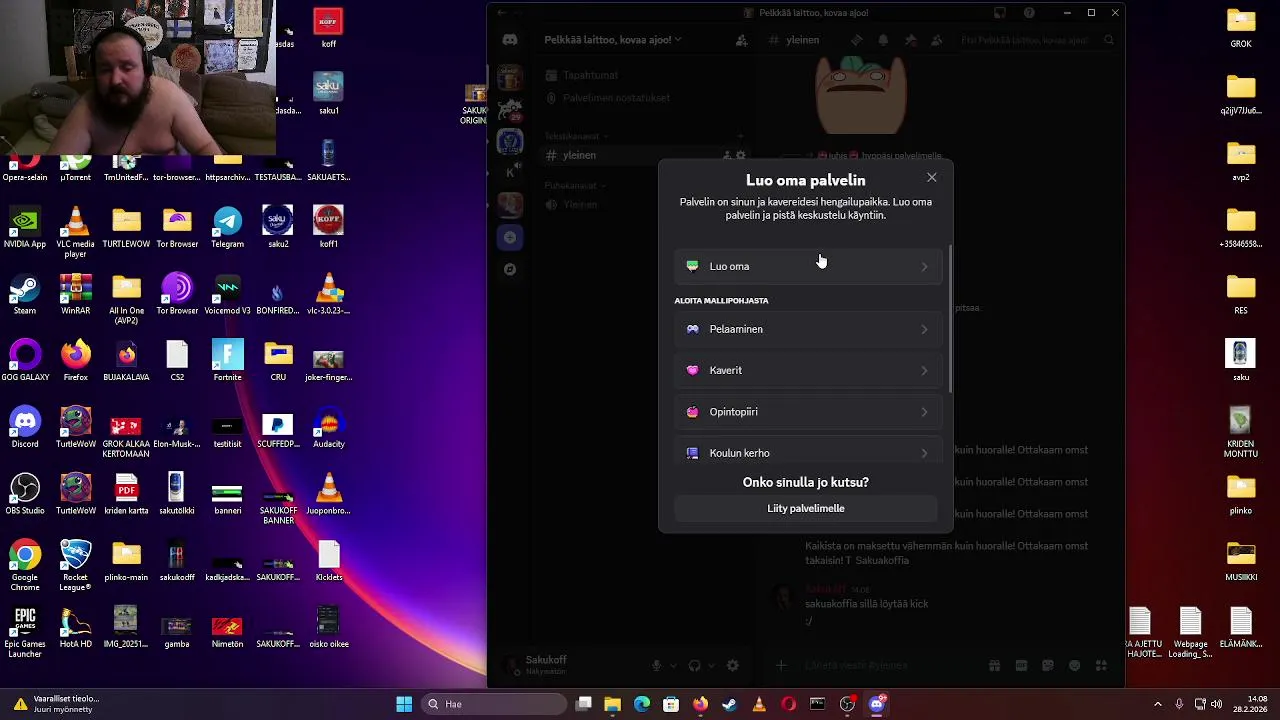Select the Fortnite desktop icon
The height and width of the screenshot is (720, 1280).
pyautogui.click(x=227, y=360)
